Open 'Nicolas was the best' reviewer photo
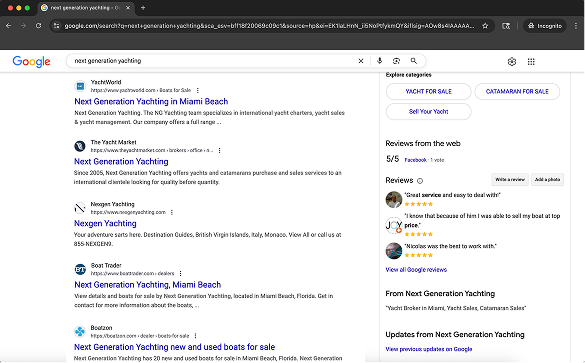 (394, 251)
